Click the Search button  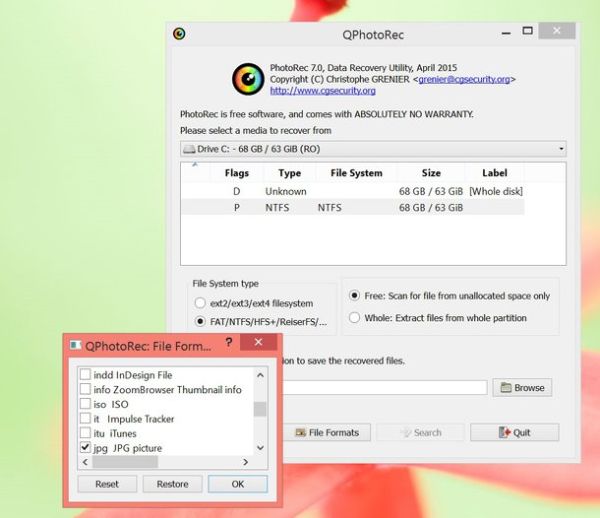[x=421, y=433]
